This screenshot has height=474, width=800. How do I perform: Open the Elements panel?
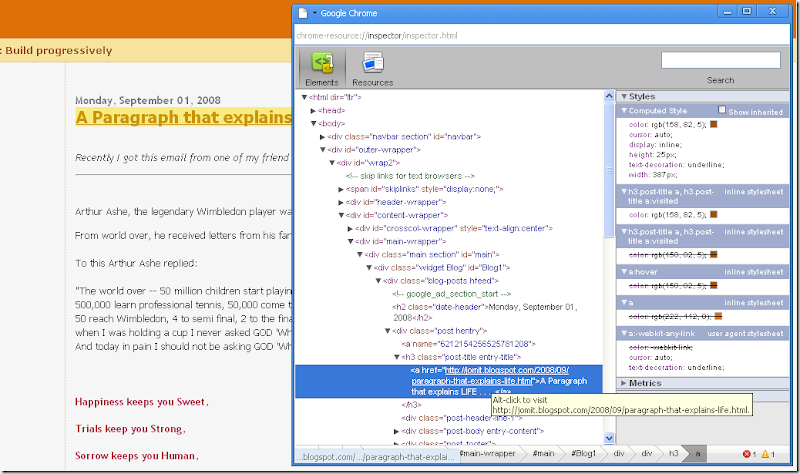pos(321,69)
